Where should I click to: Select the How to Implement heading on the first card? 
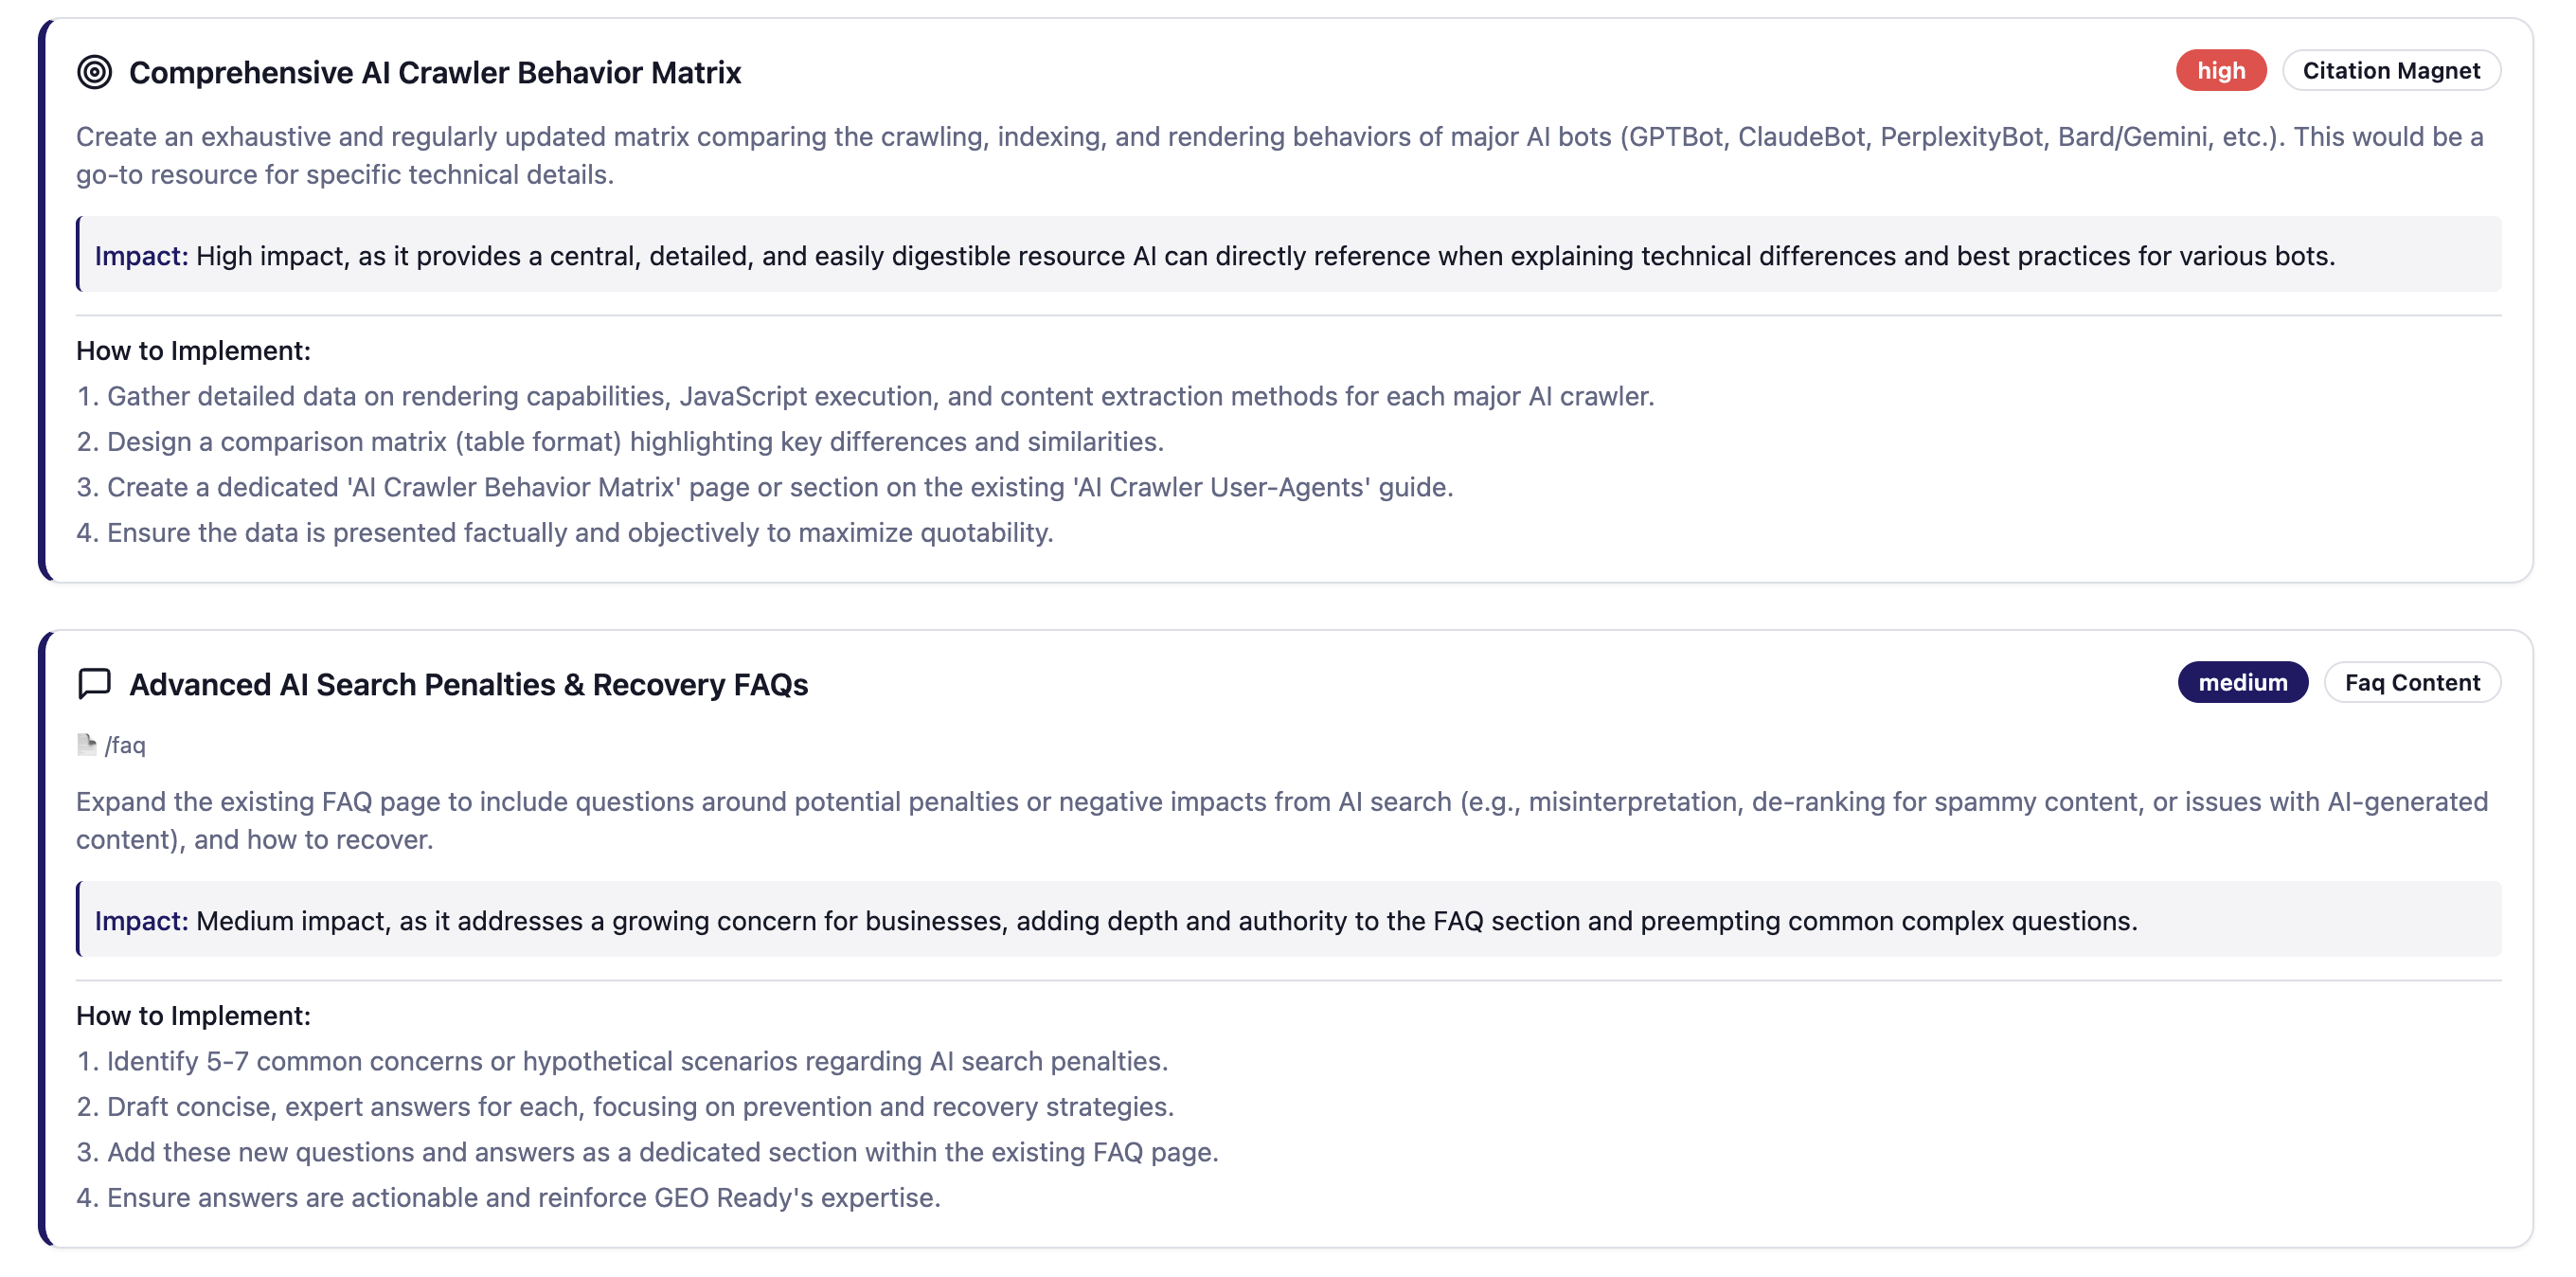(193, 350)
